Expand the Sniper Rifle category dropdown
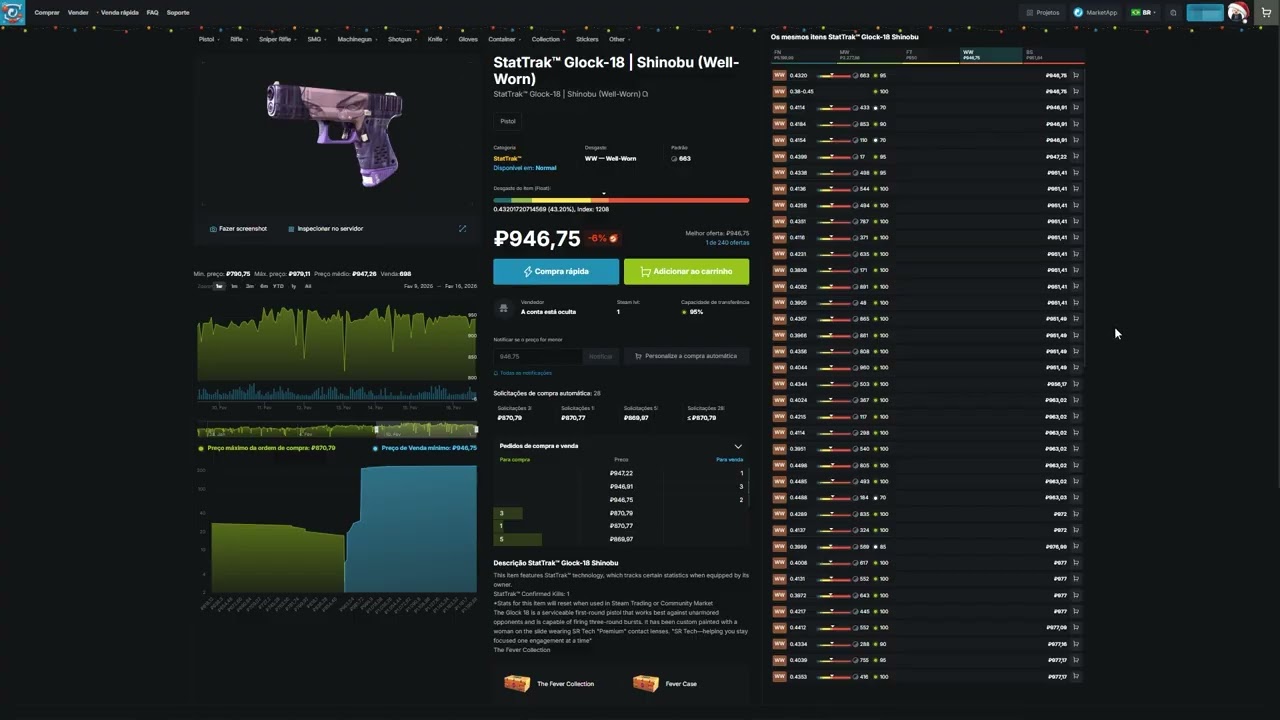 277,39
